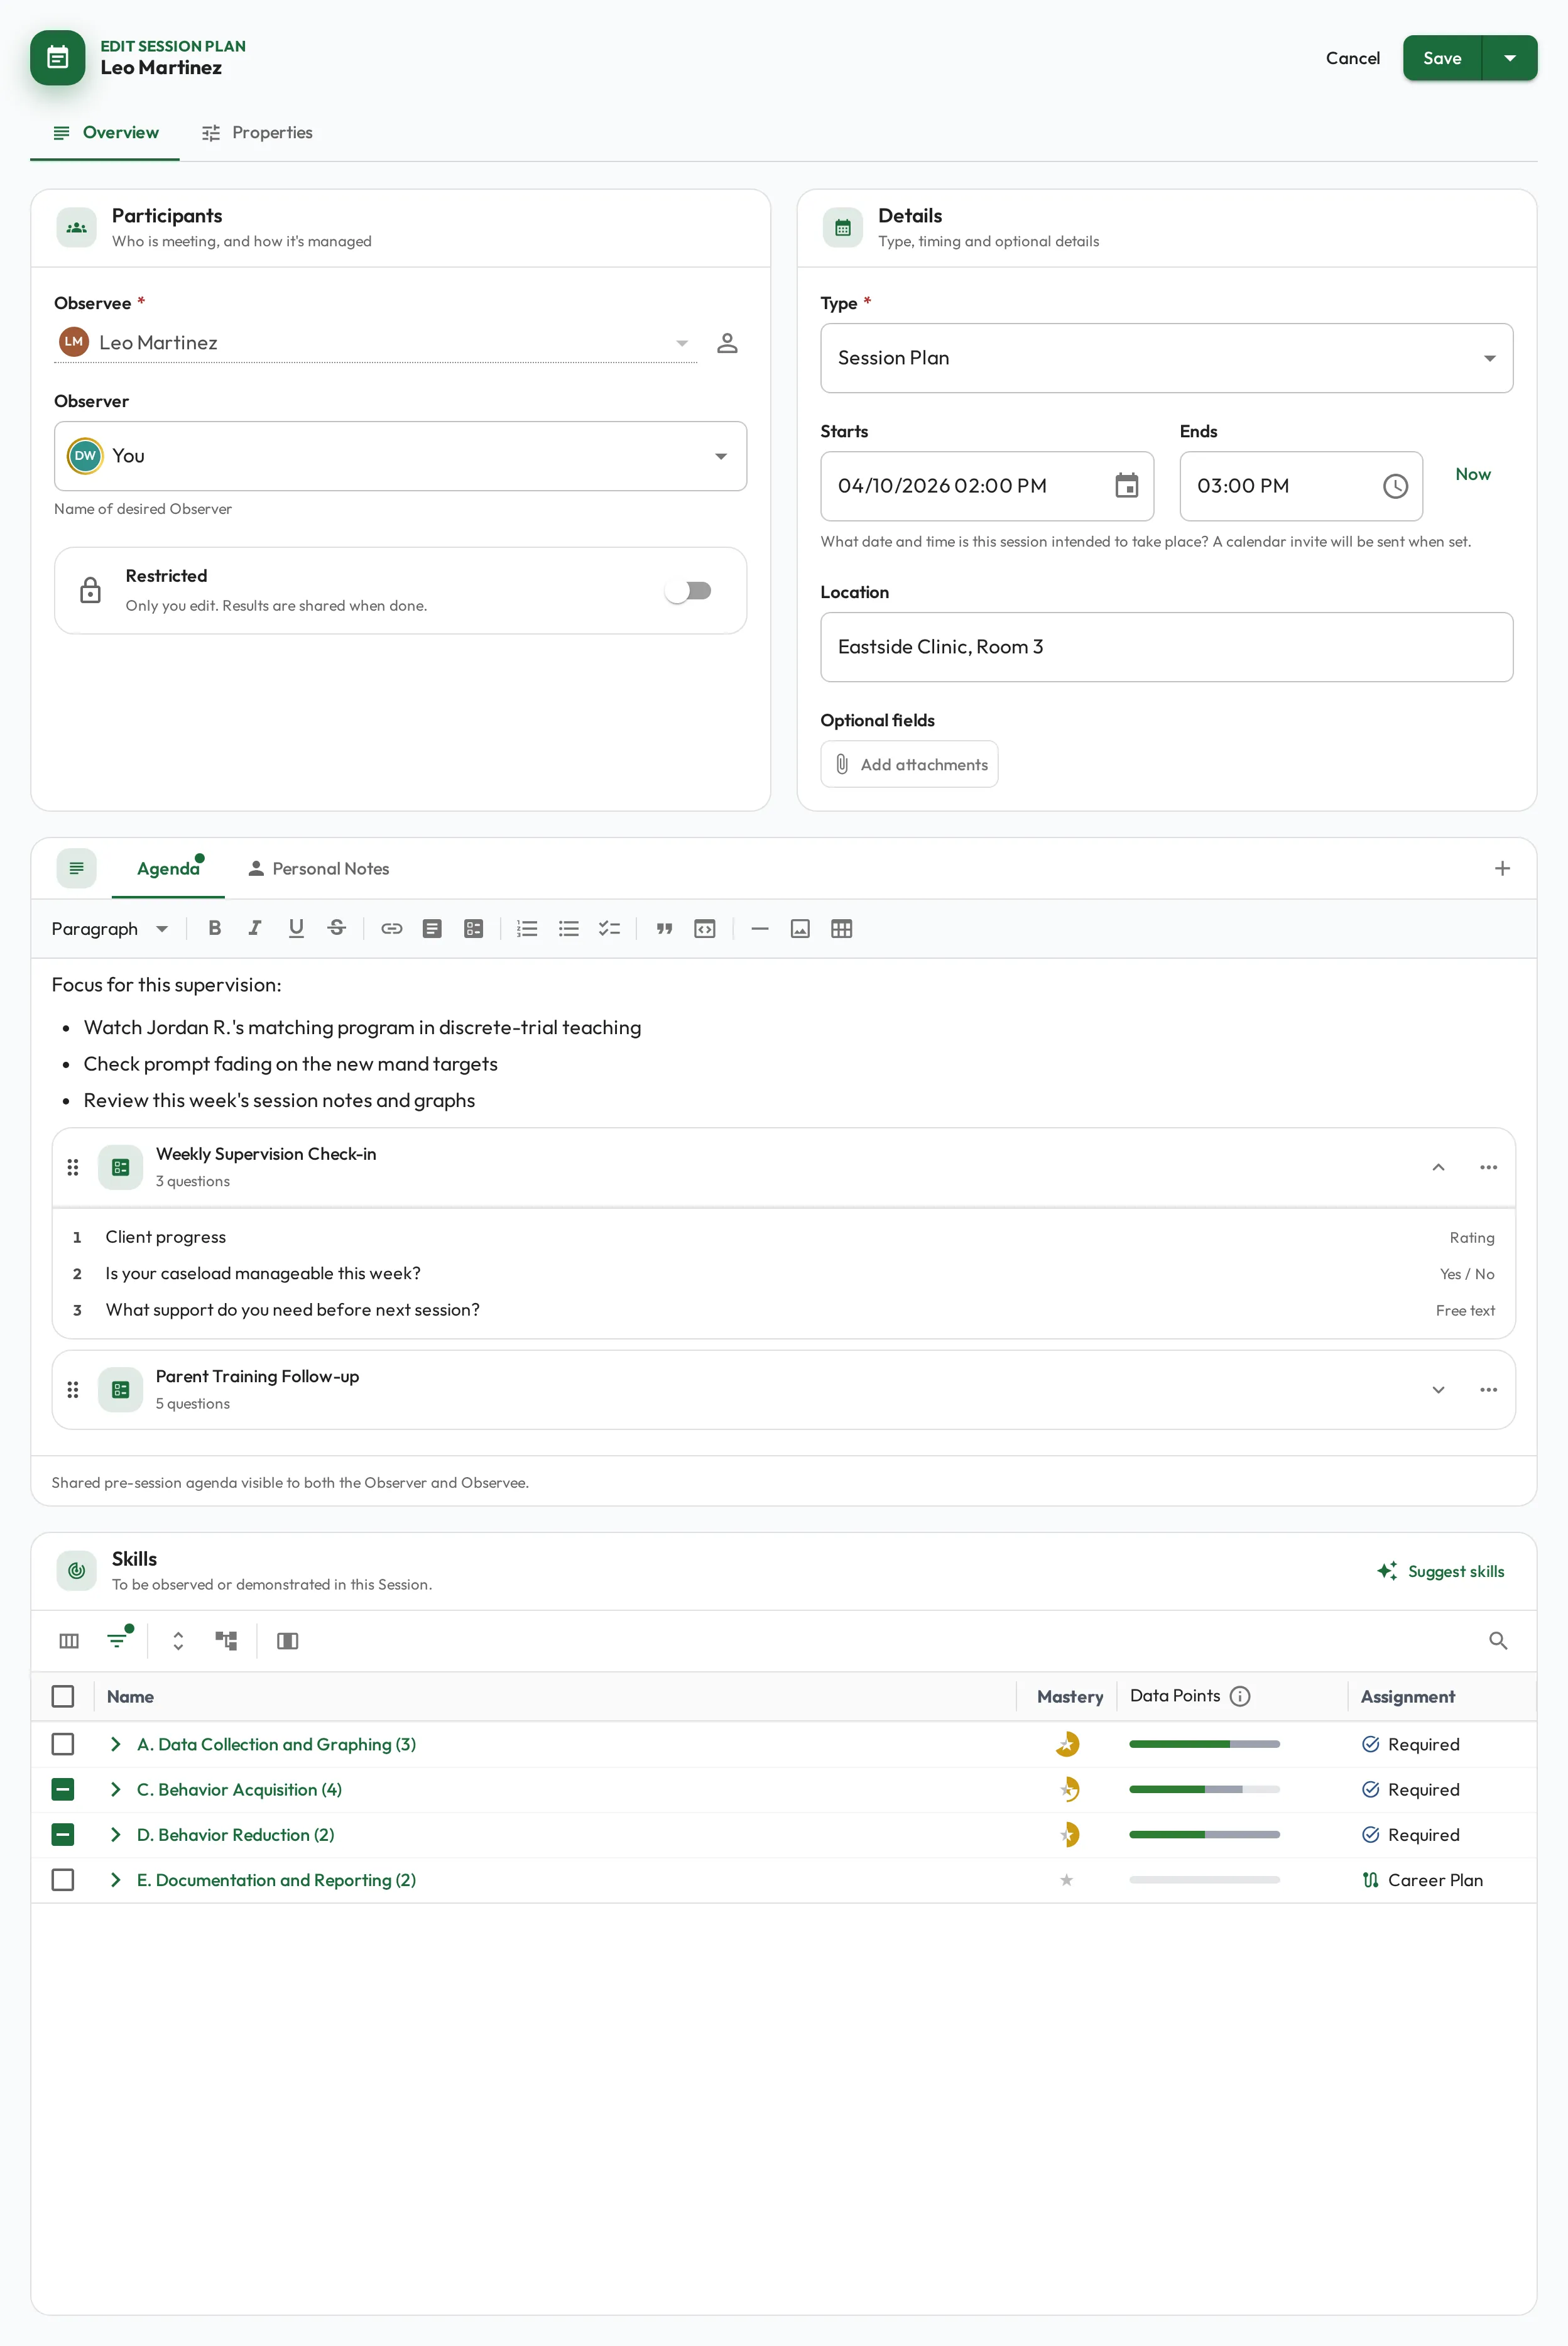Select the Overview tab

point(105,133)
